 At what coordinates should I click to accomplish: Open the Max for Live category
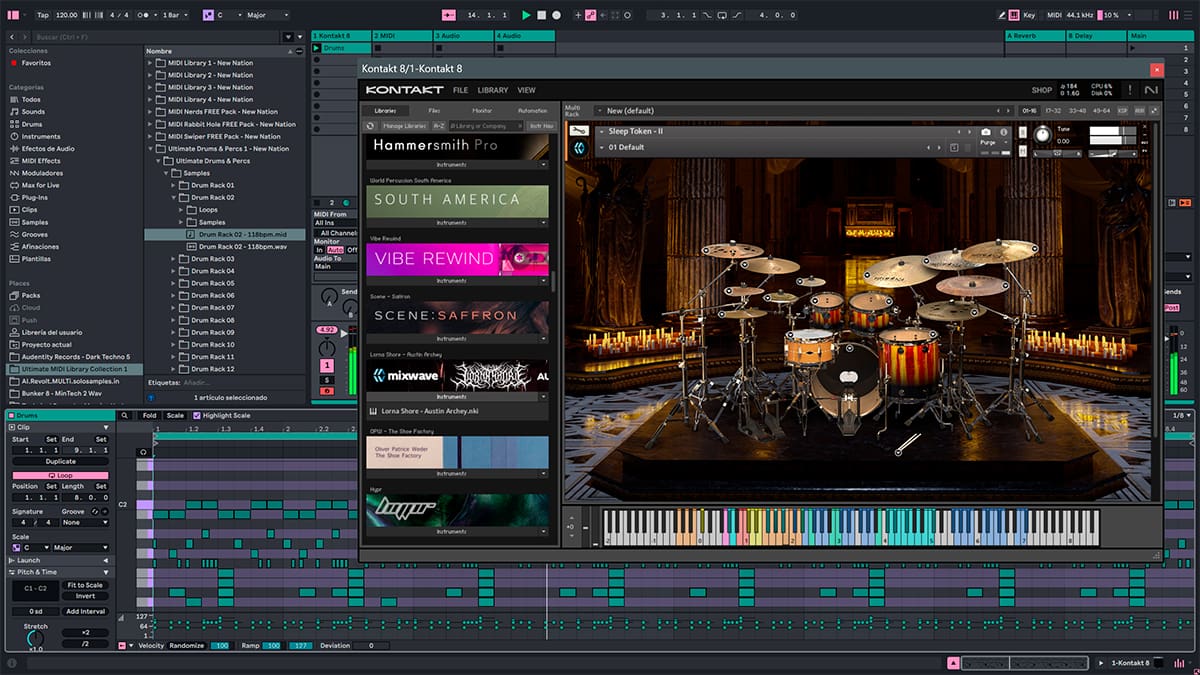(40, 185)
